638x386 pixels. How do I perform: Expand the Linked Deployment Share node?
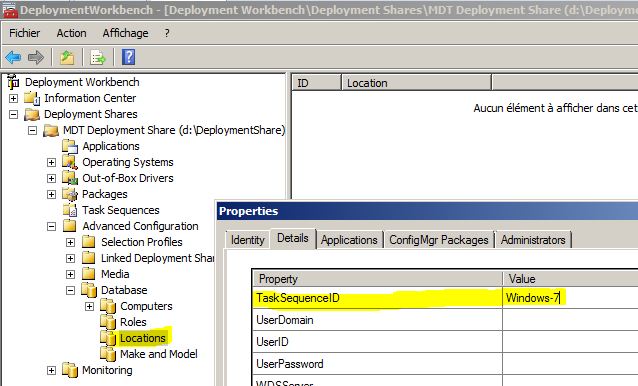(x=70, y=258)
